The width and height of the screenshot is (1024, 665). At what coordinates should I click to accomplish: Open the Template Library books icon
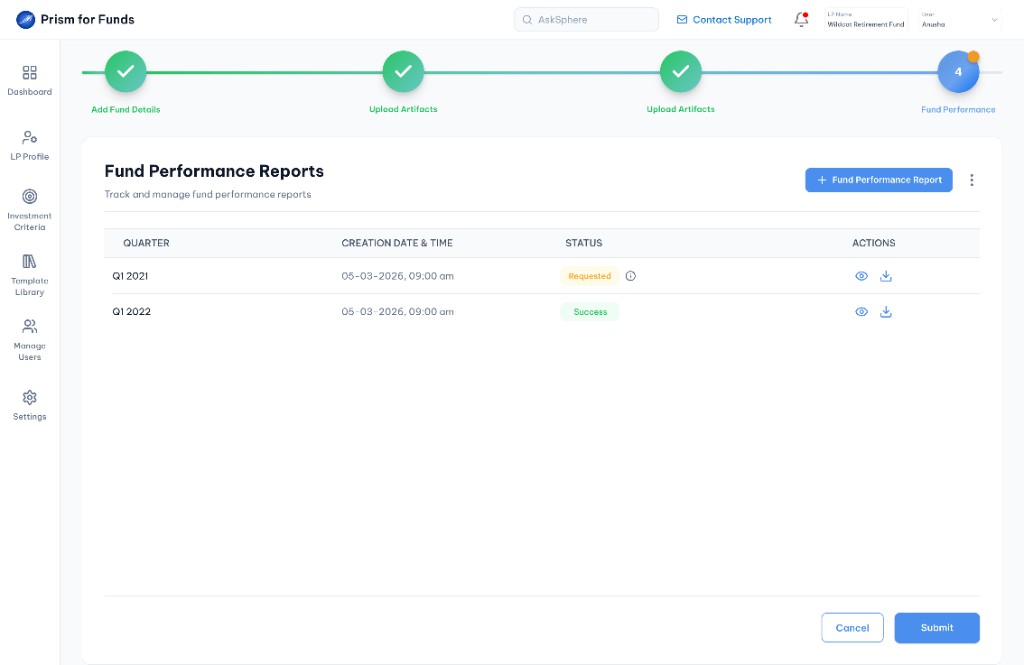29,261
